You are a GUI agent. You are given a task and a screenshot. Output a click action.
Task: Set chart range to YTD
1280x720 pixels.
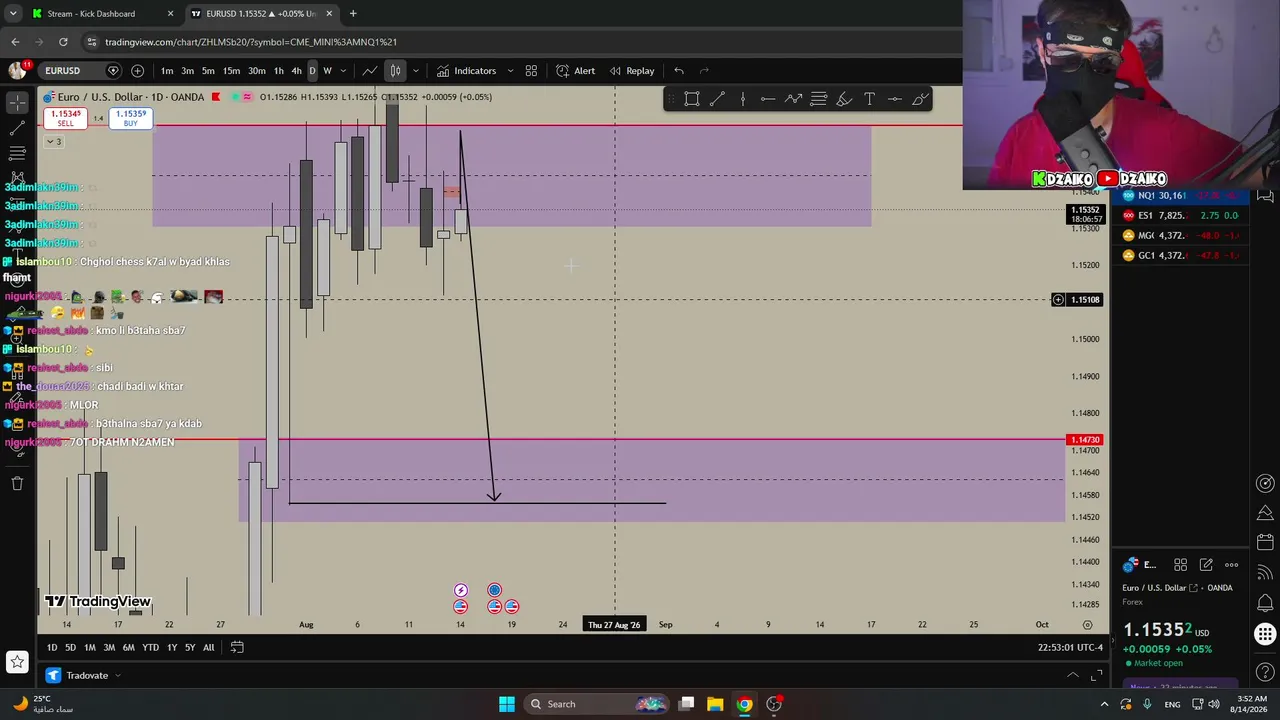(150, 648)
